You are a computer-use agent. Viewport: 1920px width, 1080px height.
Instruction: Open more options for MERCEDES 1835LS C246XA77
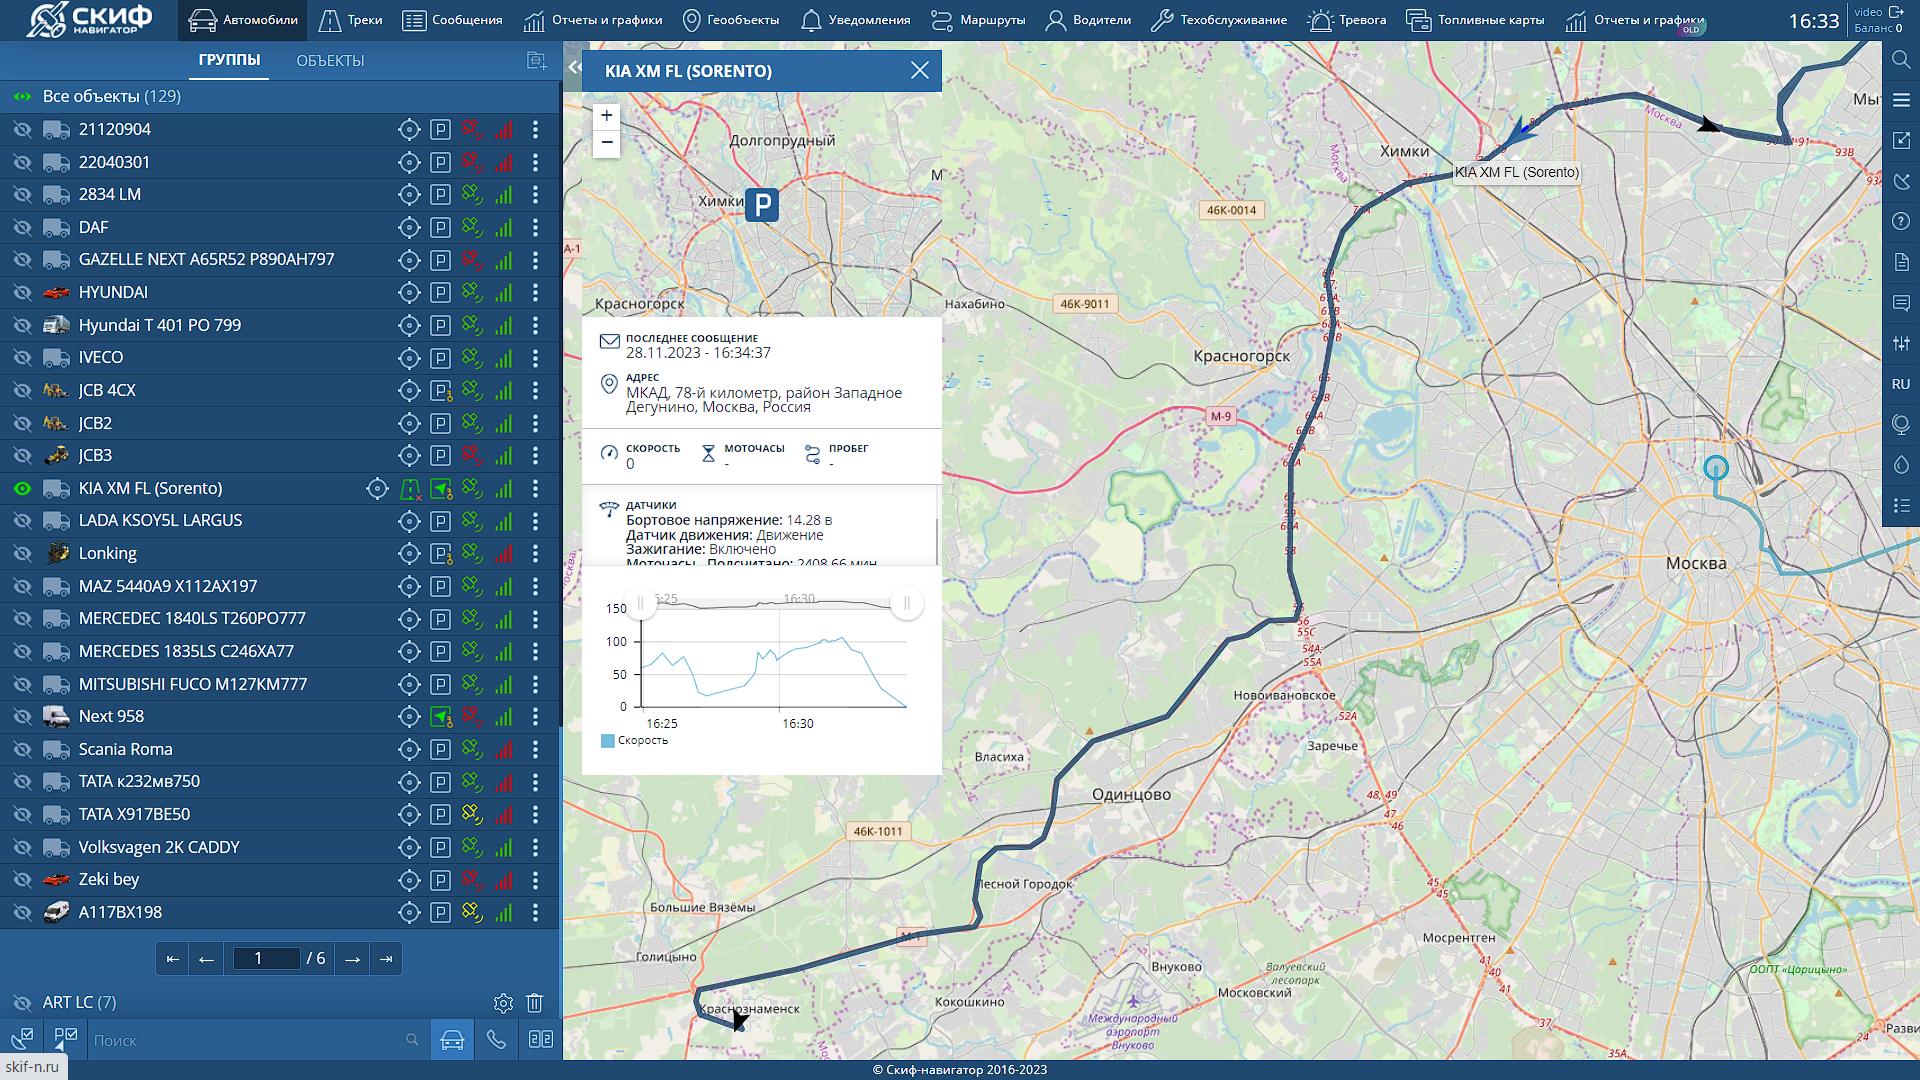(536, 651)
